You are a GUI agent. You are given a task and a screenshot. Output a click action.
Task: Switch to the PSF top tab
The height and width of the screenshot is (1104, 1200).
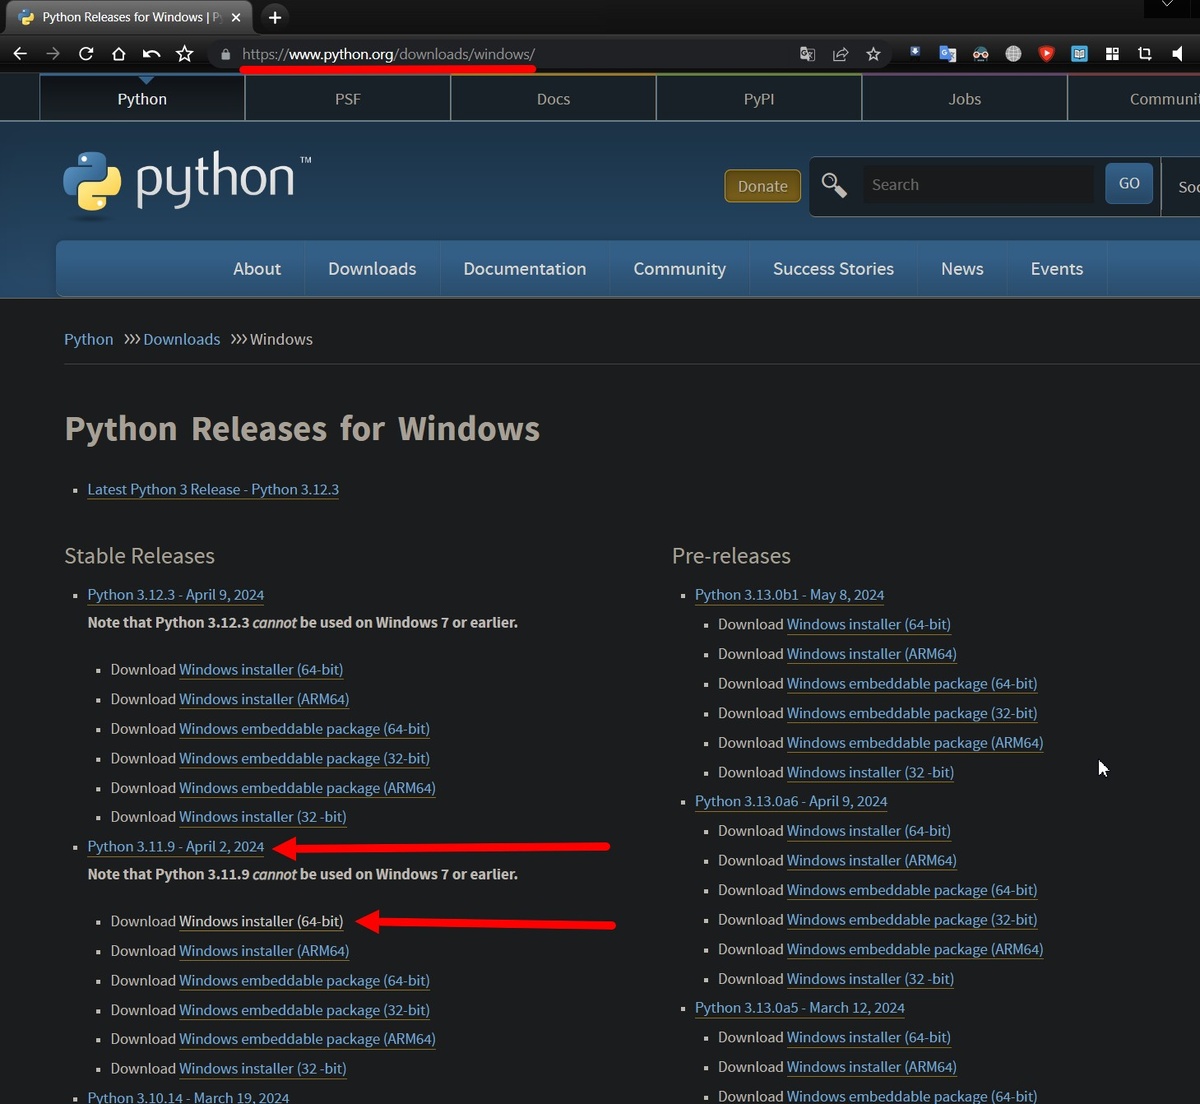coord(348,99)
